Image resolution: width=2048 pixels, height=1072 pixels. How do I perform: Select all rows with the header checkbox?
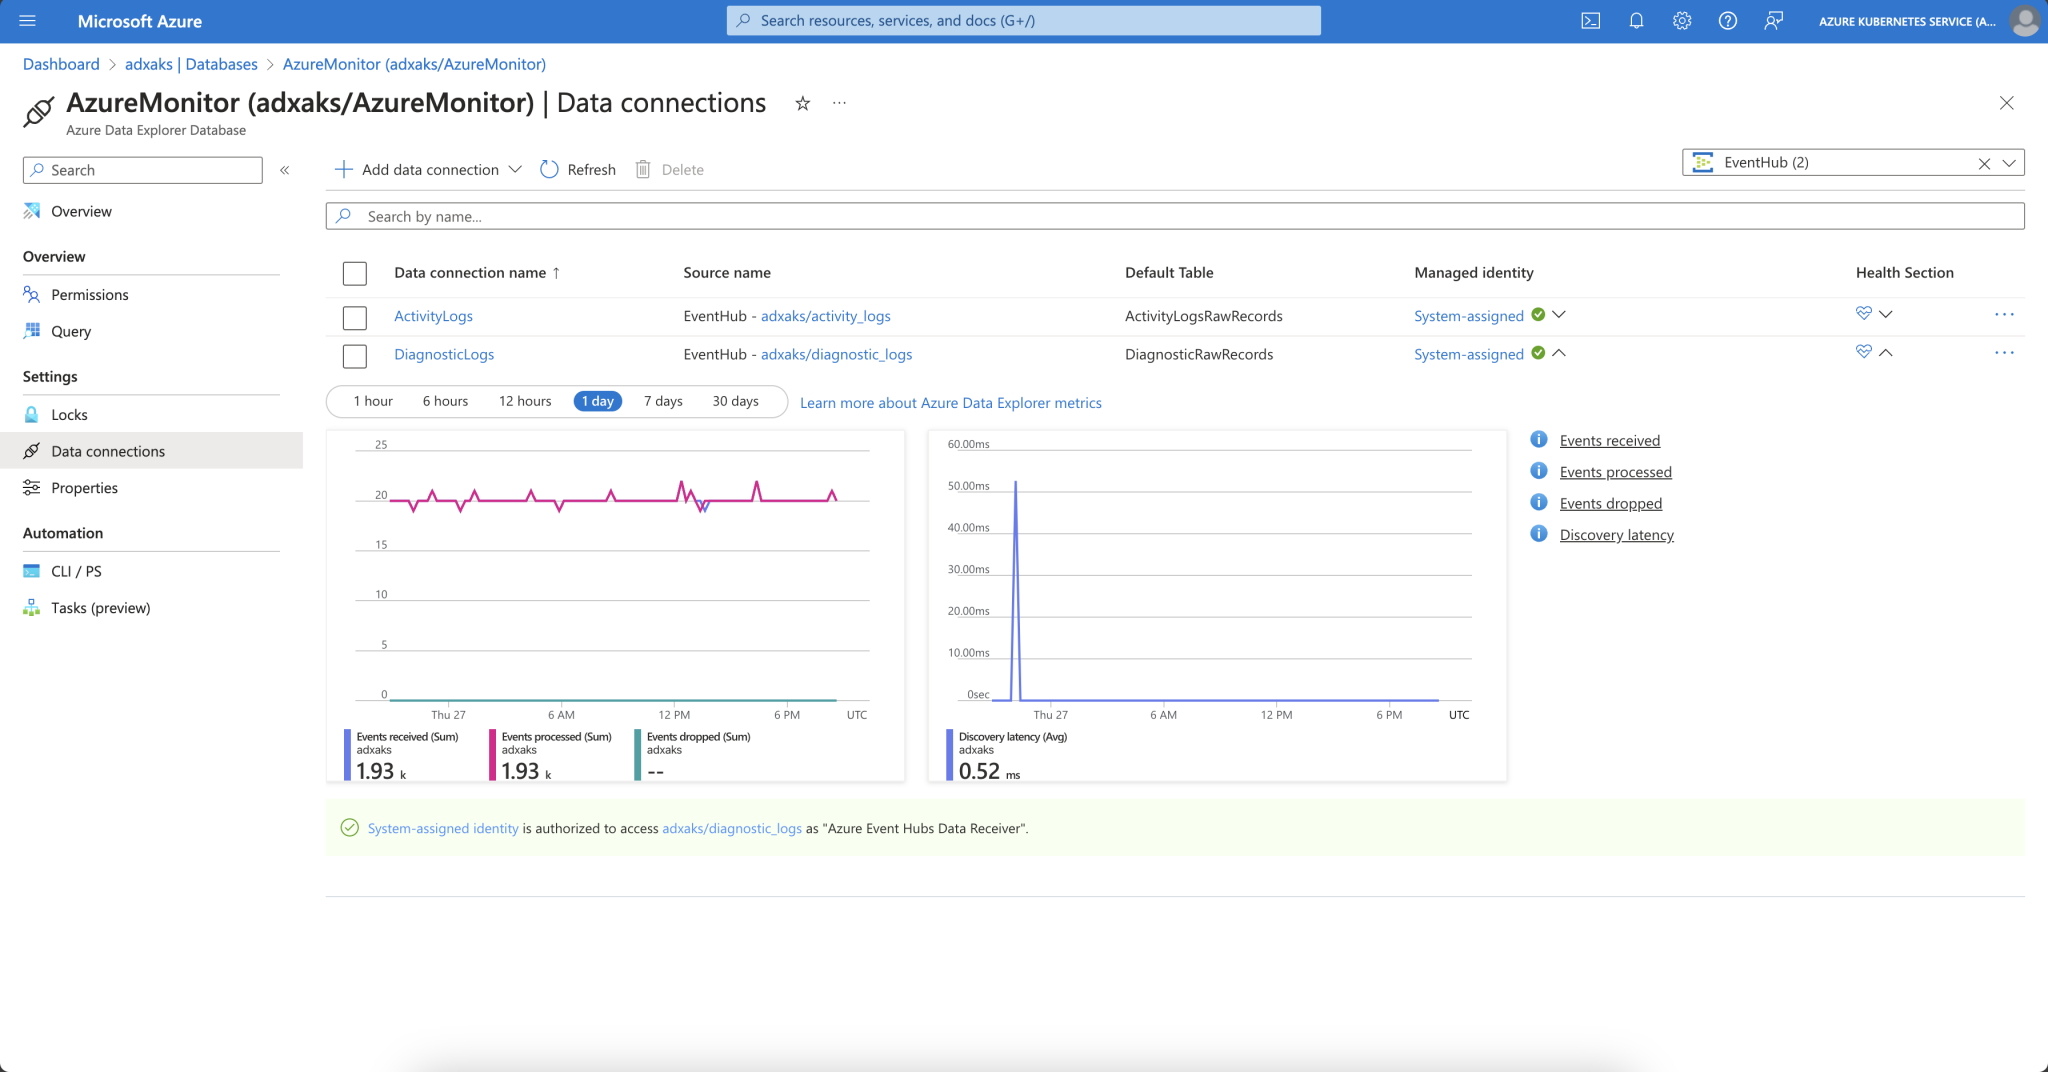tap(355, 272)
